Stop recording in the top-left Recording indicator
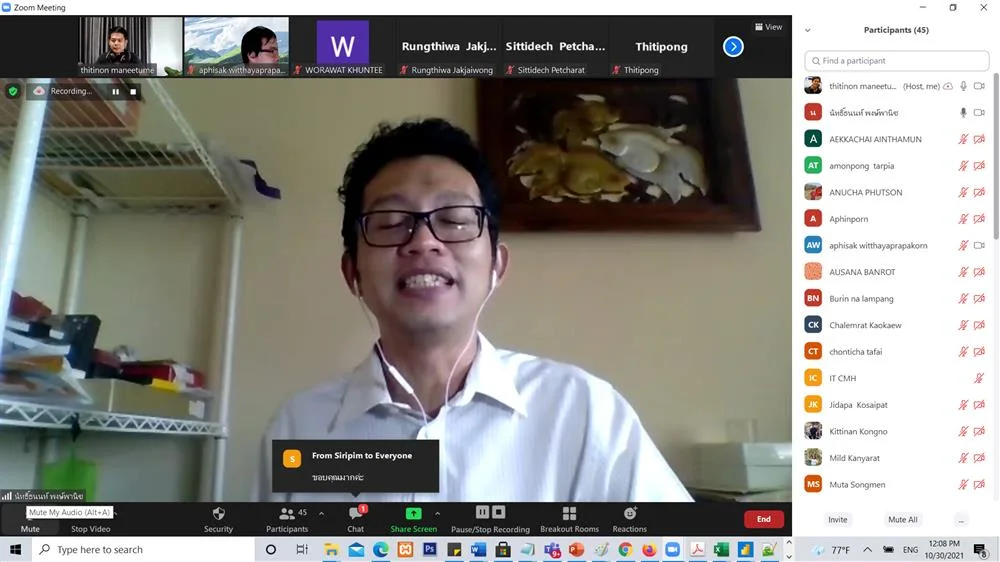 [x=133, y=91]
